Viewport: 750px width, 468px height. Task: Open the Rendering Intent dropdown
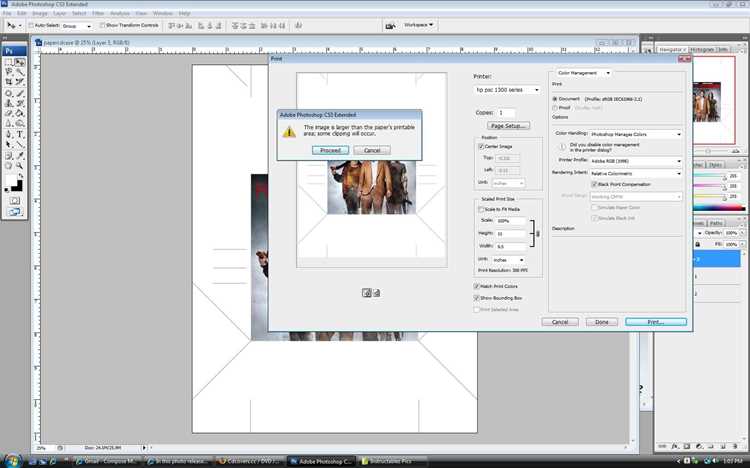pyautogui.click(x=636, y=173)
